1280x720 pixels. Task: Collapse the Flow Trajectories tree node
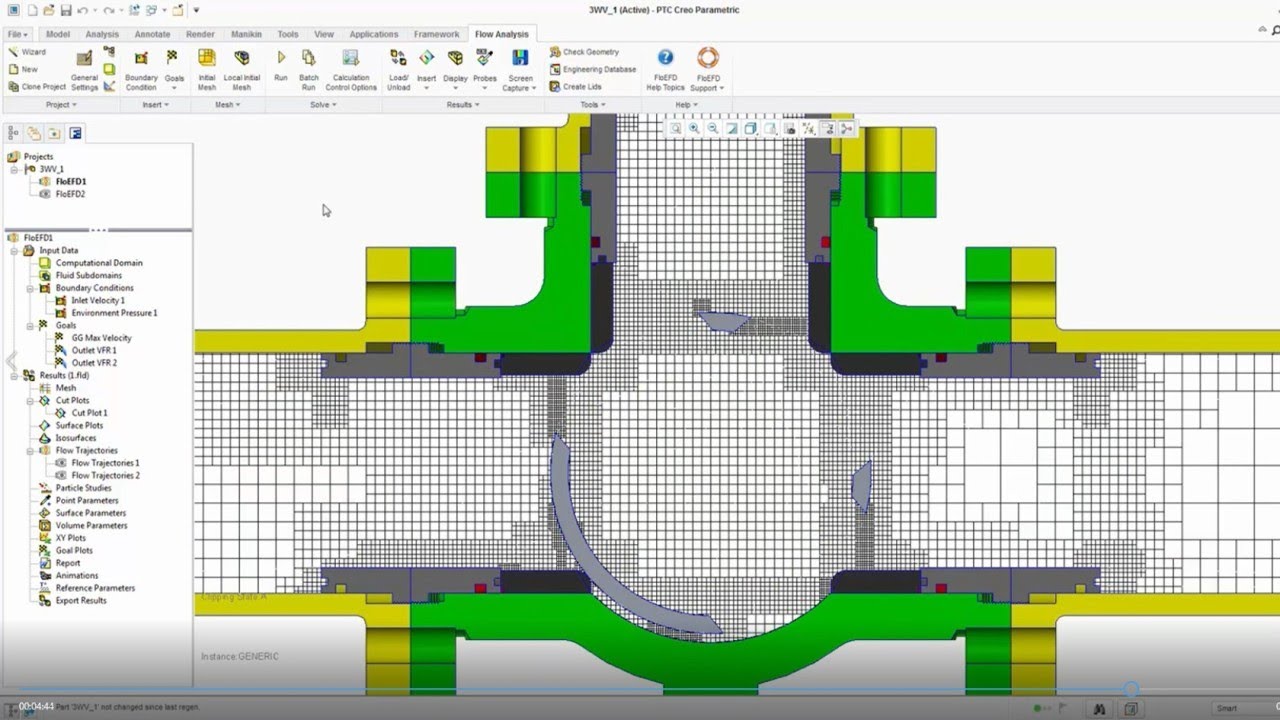(30, 450)
